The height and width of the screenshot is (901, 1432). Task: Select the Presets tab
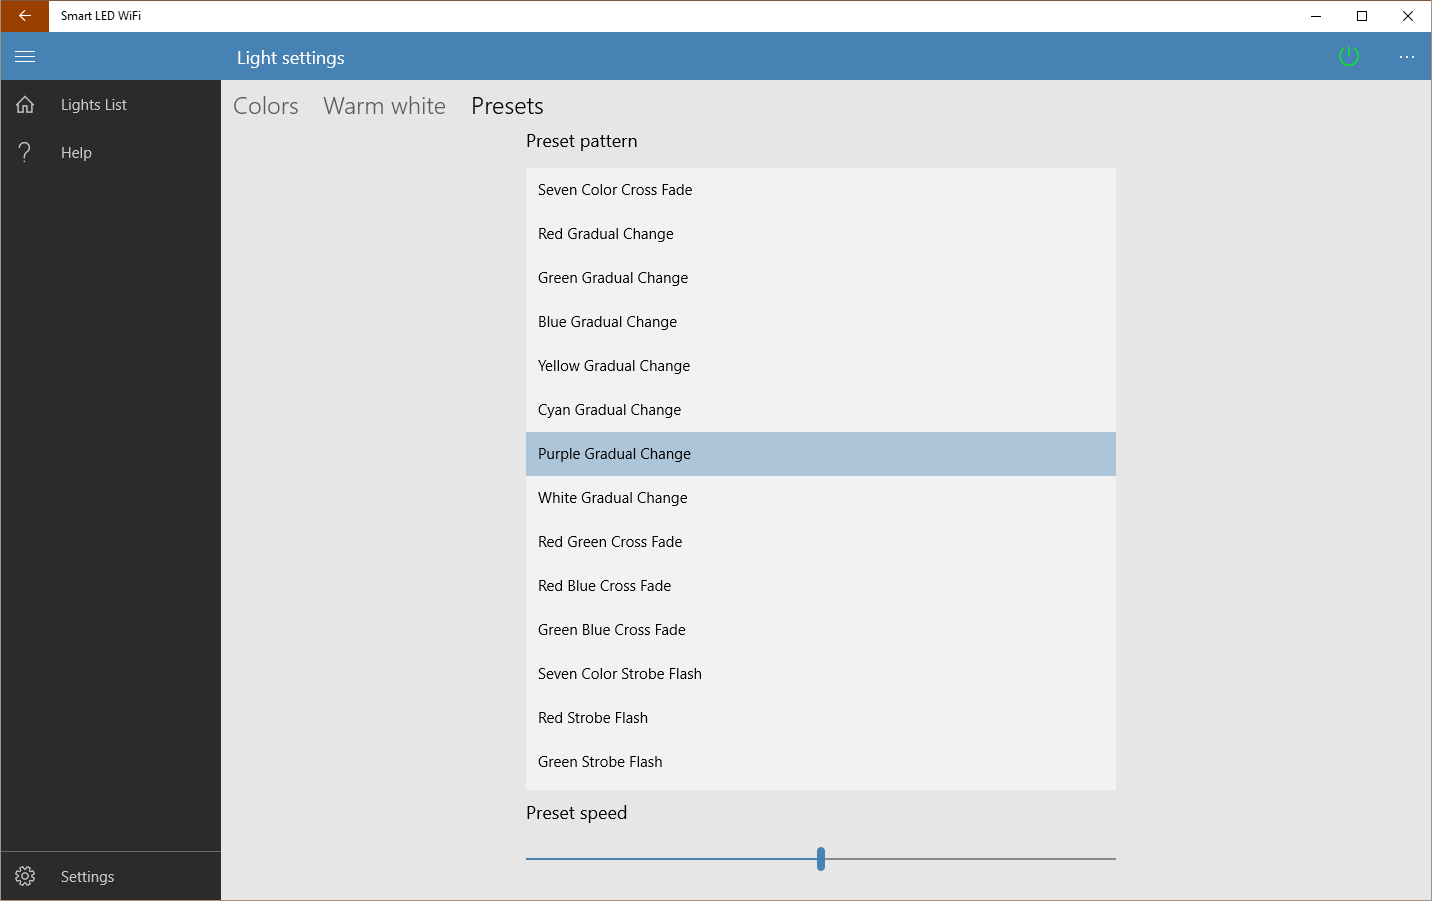(508, 106)
